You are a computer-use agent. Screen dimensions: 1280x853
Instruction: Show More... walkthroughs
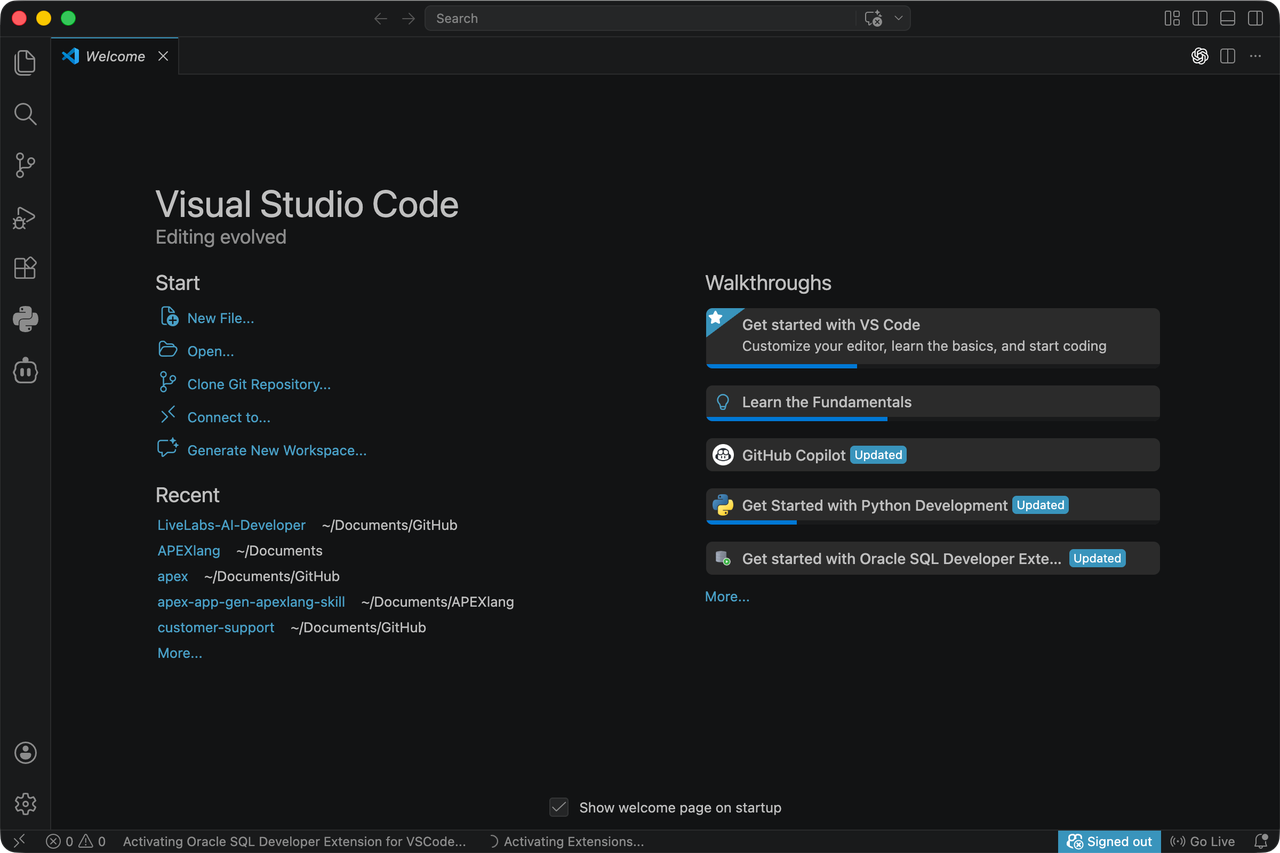click(727, 597)
